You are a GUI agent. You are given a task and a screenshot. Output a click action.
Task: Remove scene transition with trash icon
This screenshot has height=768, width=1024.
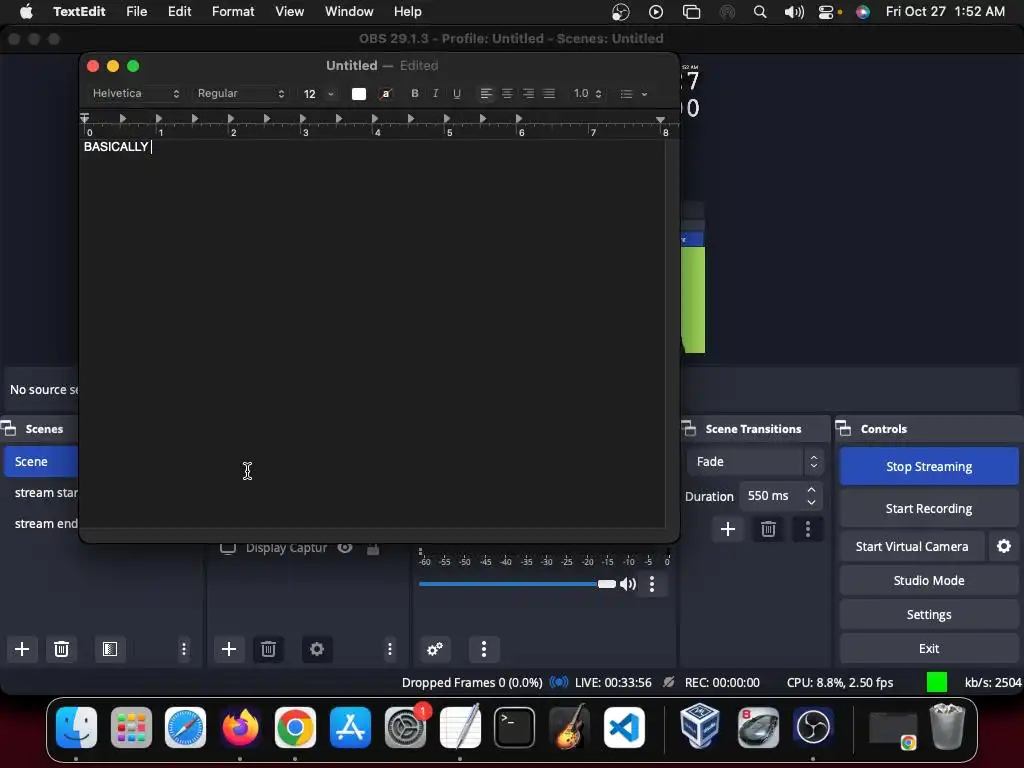coord(768,529)
